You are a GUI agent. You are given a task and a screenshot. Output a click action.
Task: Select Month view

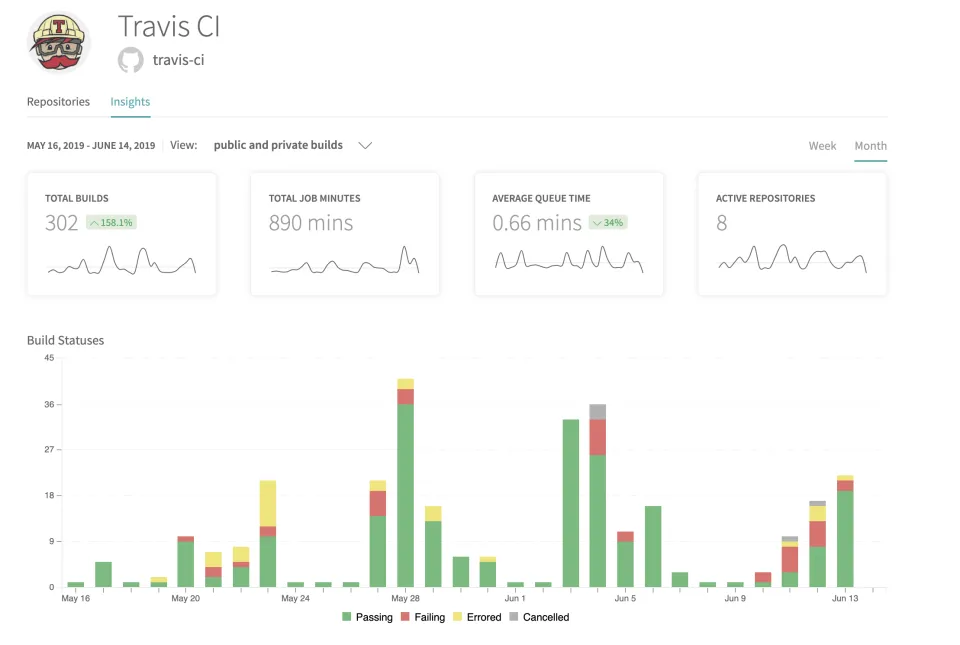871,146
